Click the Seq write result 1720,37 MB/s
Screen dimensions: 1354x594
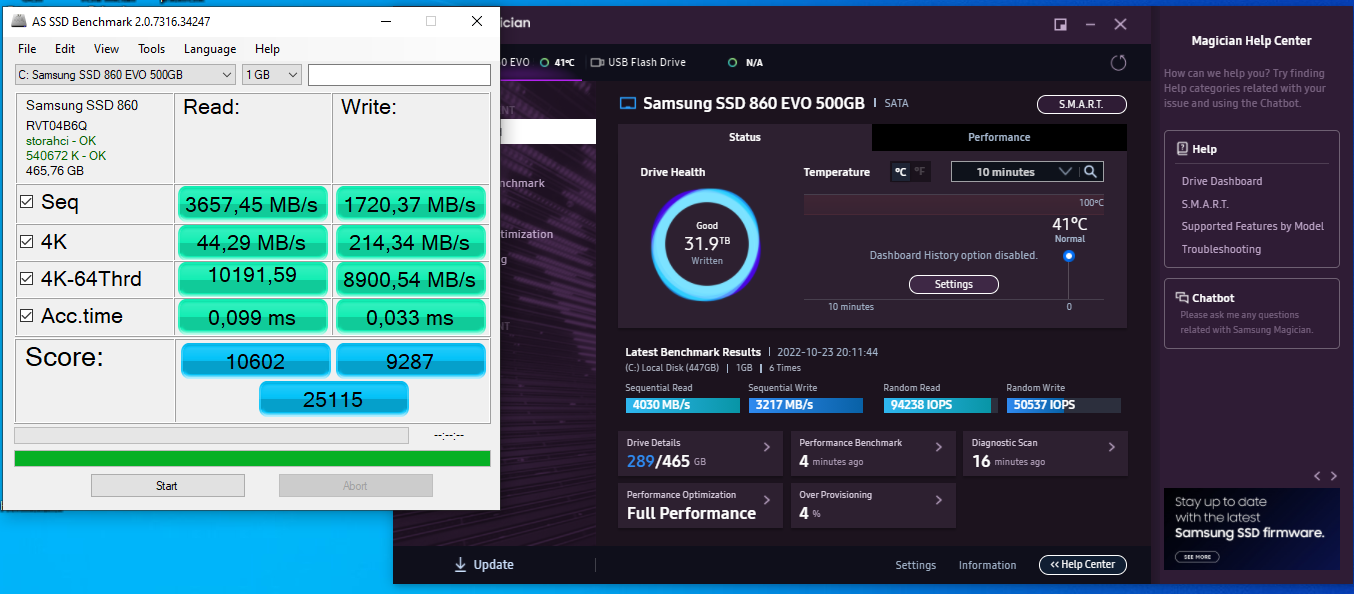(410, 204)
